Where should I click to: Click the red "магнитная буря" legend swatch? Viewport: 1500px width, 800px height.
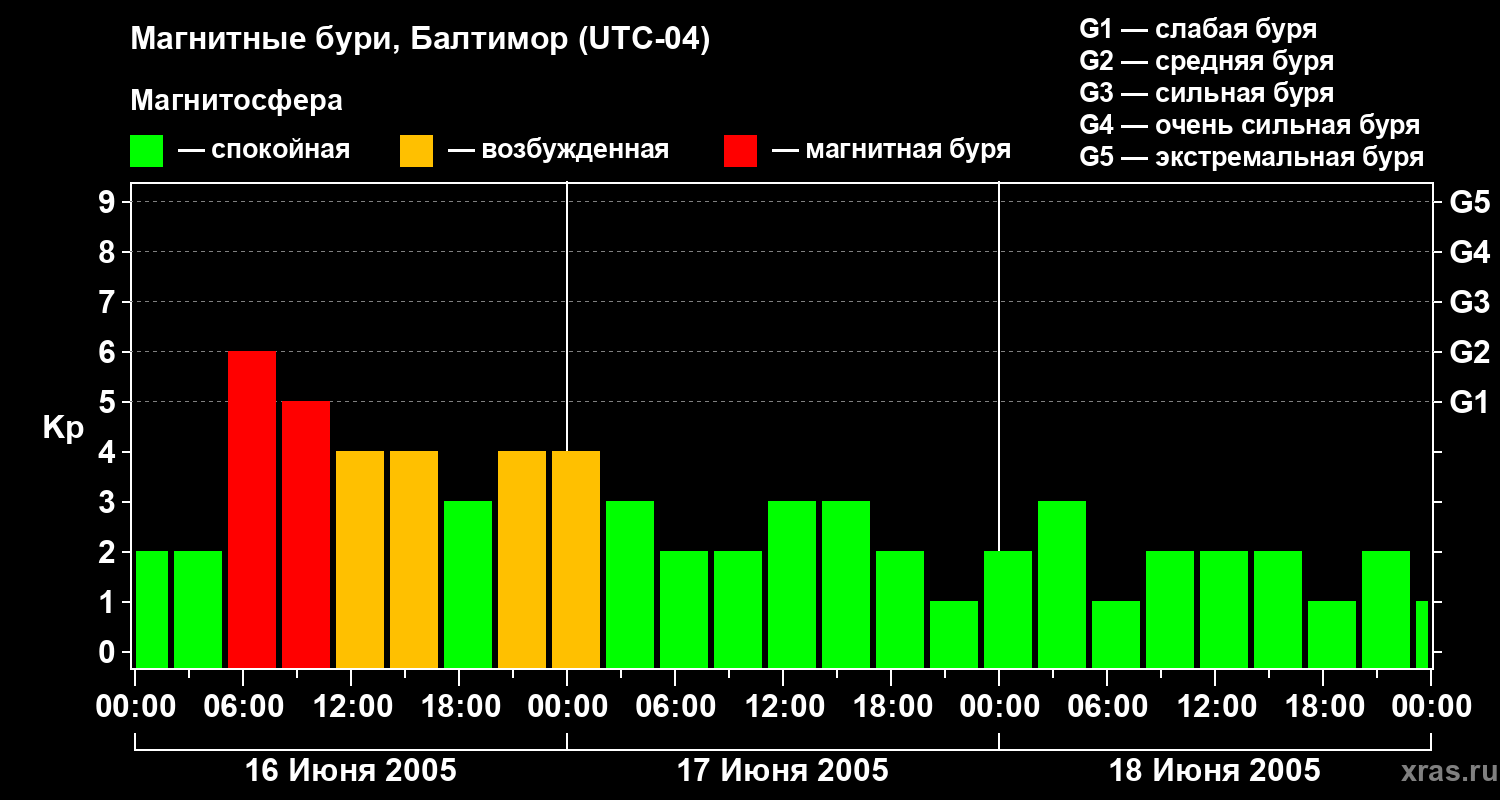coord(740,151)
